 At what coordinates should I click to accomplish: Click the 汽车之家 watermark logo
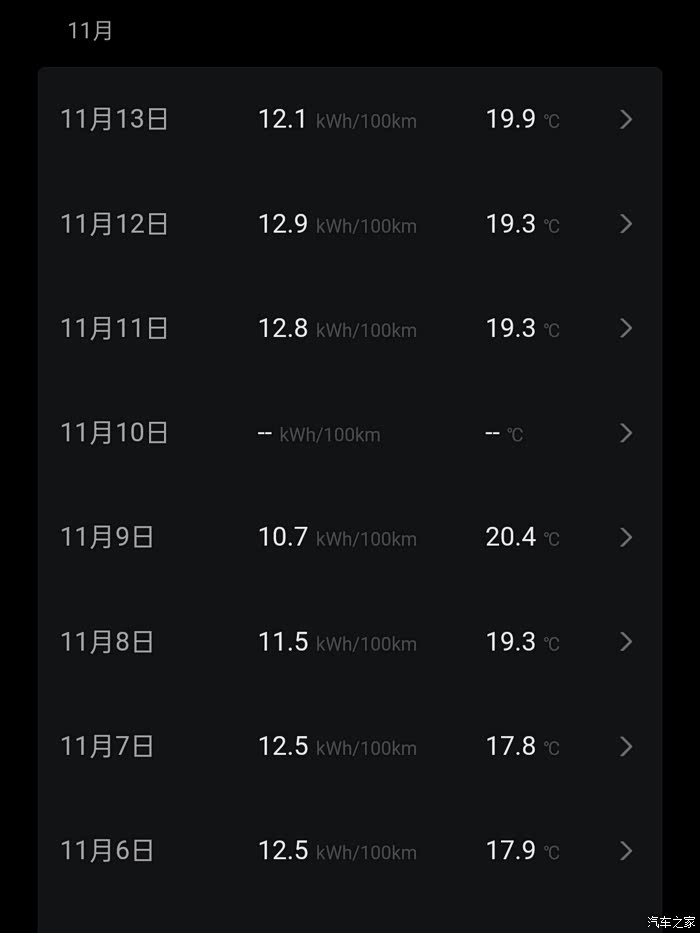(669, 921)
